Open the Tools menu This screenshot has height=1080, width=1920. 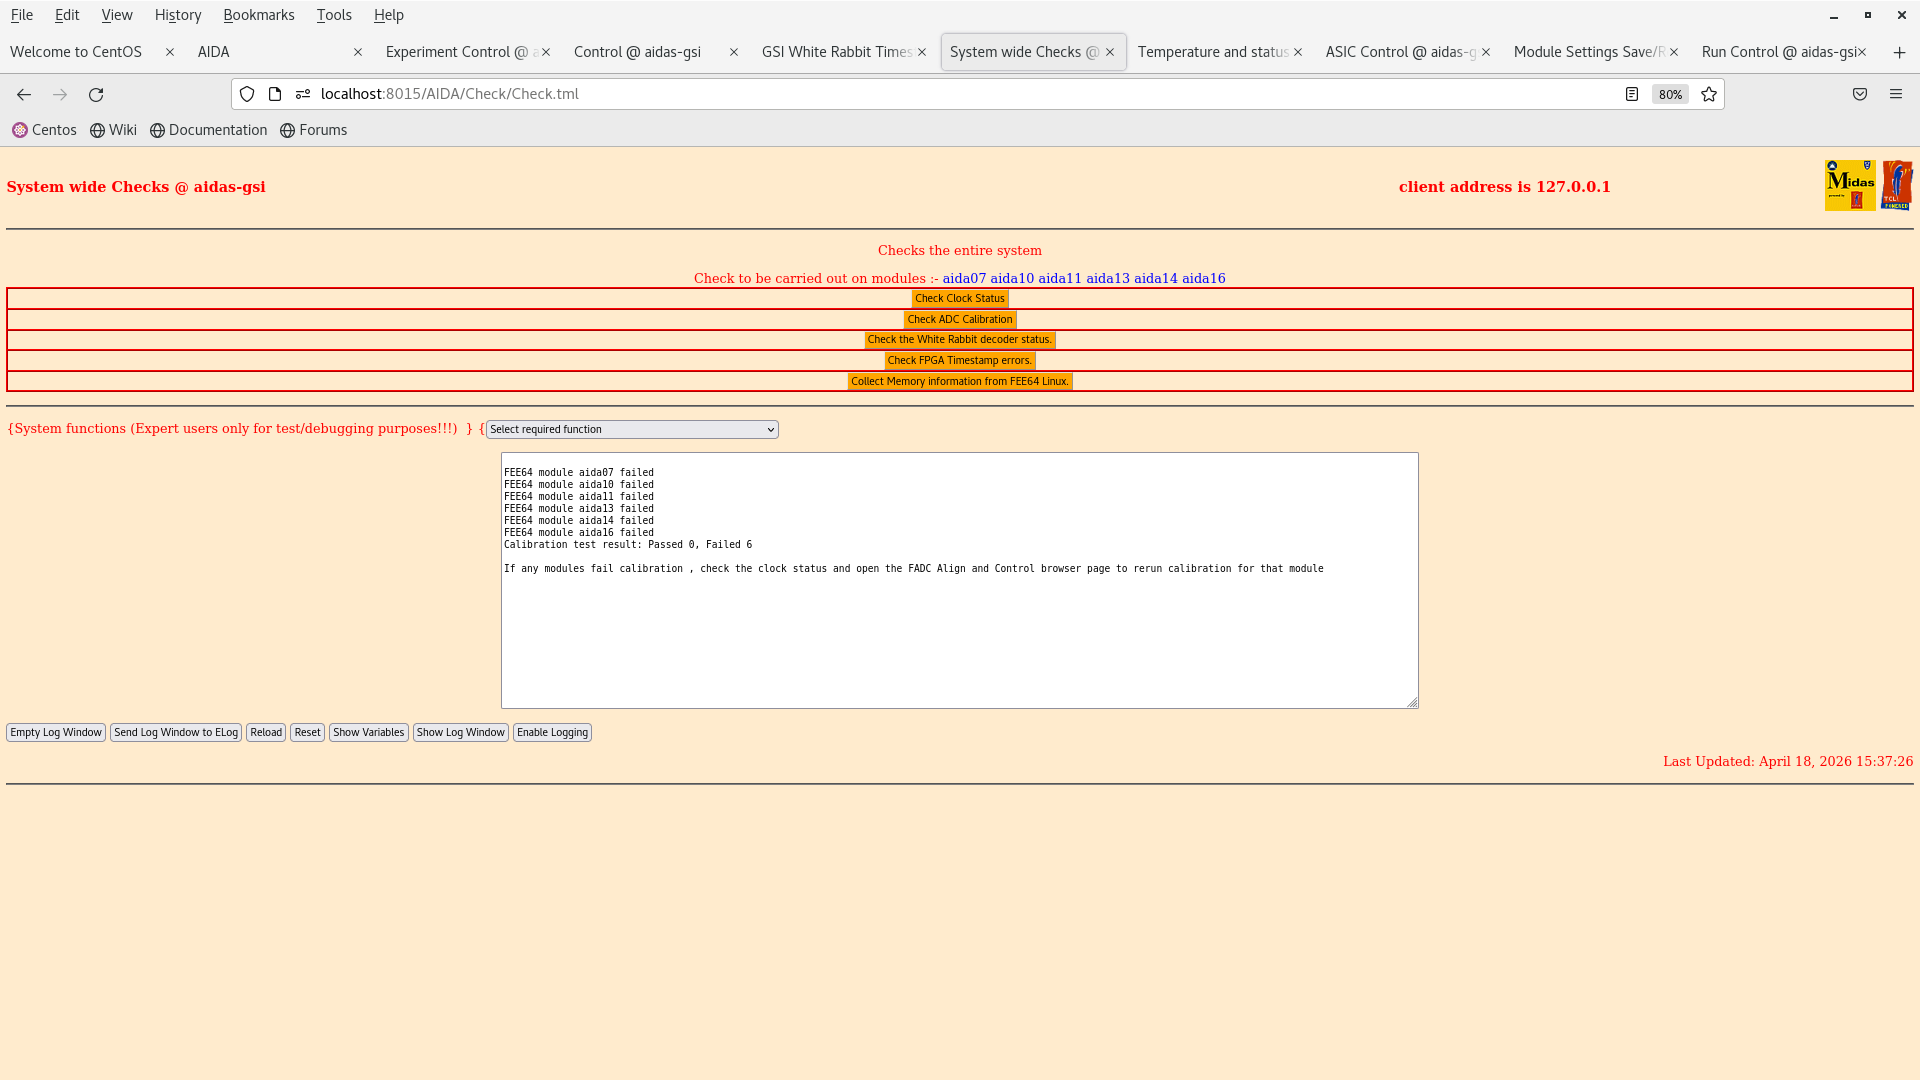click(x=334, y=15)
